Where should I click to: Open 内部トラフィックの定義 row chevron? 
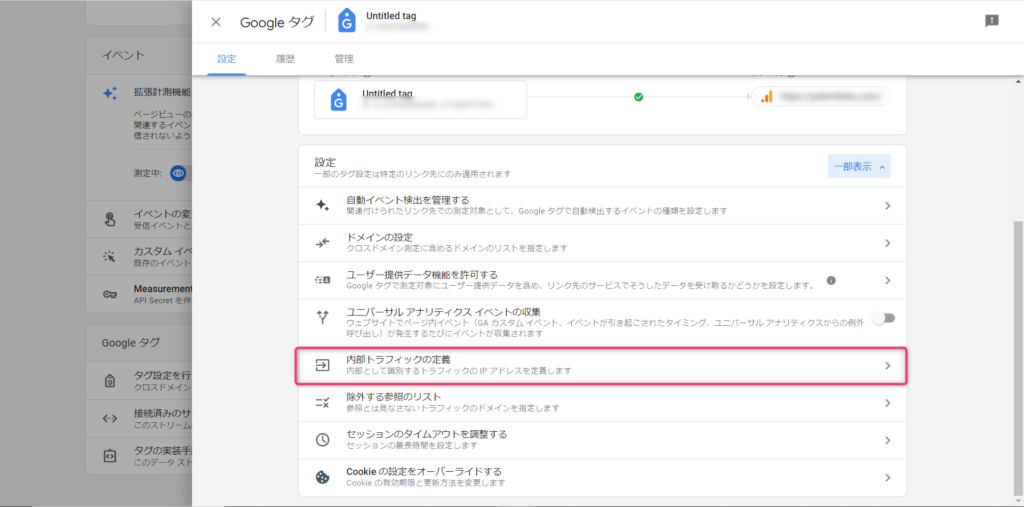(x=888, y=366)
